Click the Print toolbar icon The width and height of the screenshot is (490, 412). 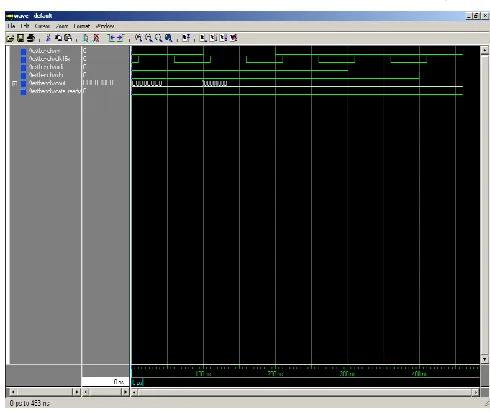[x=31, y=38]
